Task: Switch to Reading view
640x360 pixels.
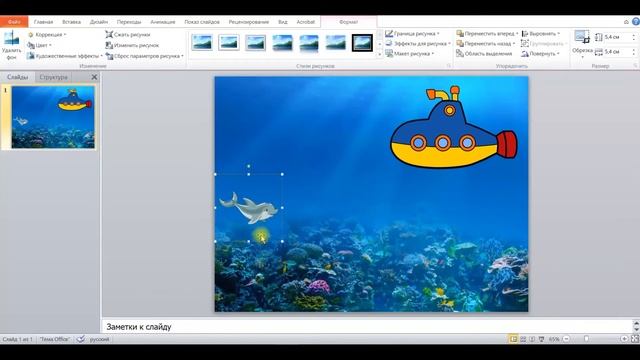Action: click(532, 339)
